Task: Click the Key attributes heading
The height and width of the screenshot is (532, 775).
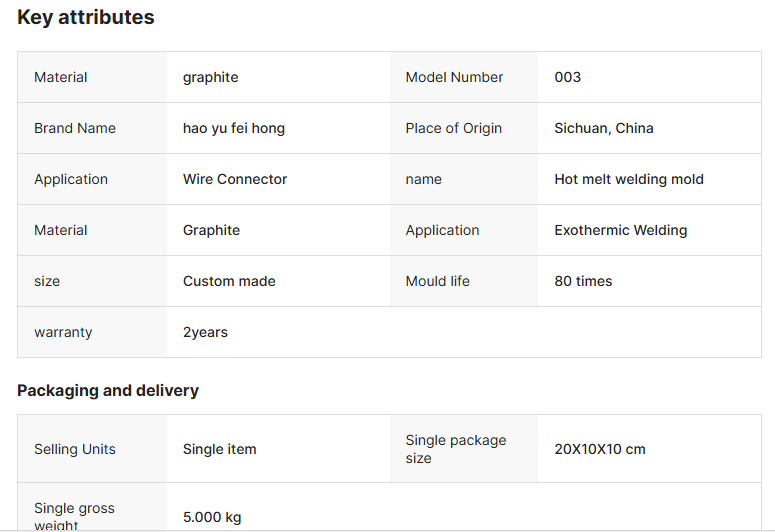Action: (x=86, y=17)
